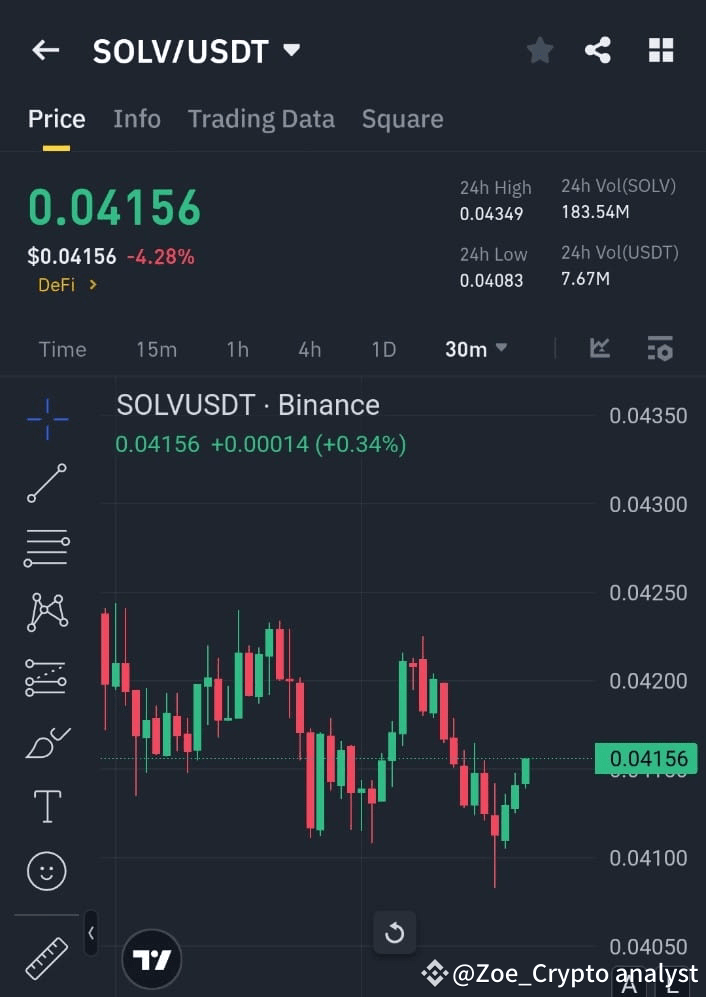The width and height of the screenshot is (706, 997).
Task: Open the SOLV/USDT pair selector dropdown
Action: [x=290, y=50]
